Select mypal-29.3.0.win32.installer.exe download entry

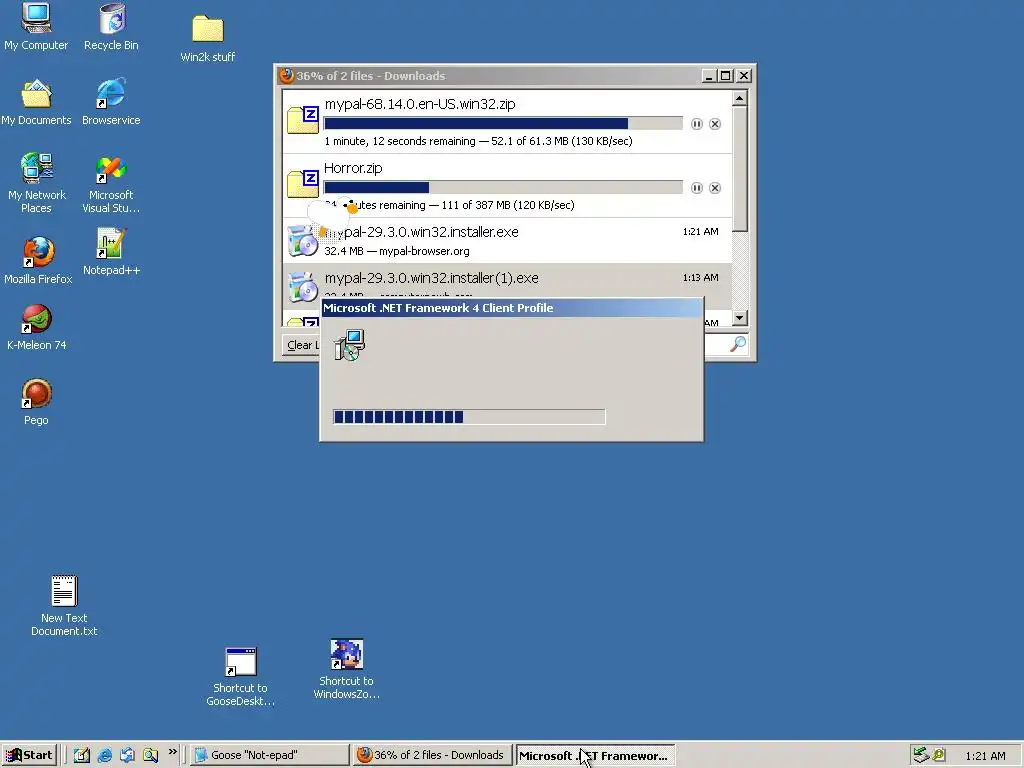tap(507, 240)
